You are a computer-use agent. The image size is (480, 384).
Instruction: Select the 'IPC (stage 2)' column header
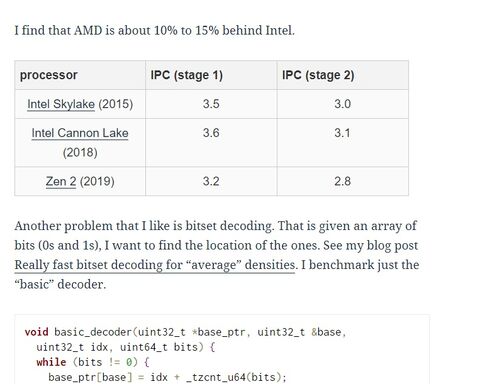318,75
